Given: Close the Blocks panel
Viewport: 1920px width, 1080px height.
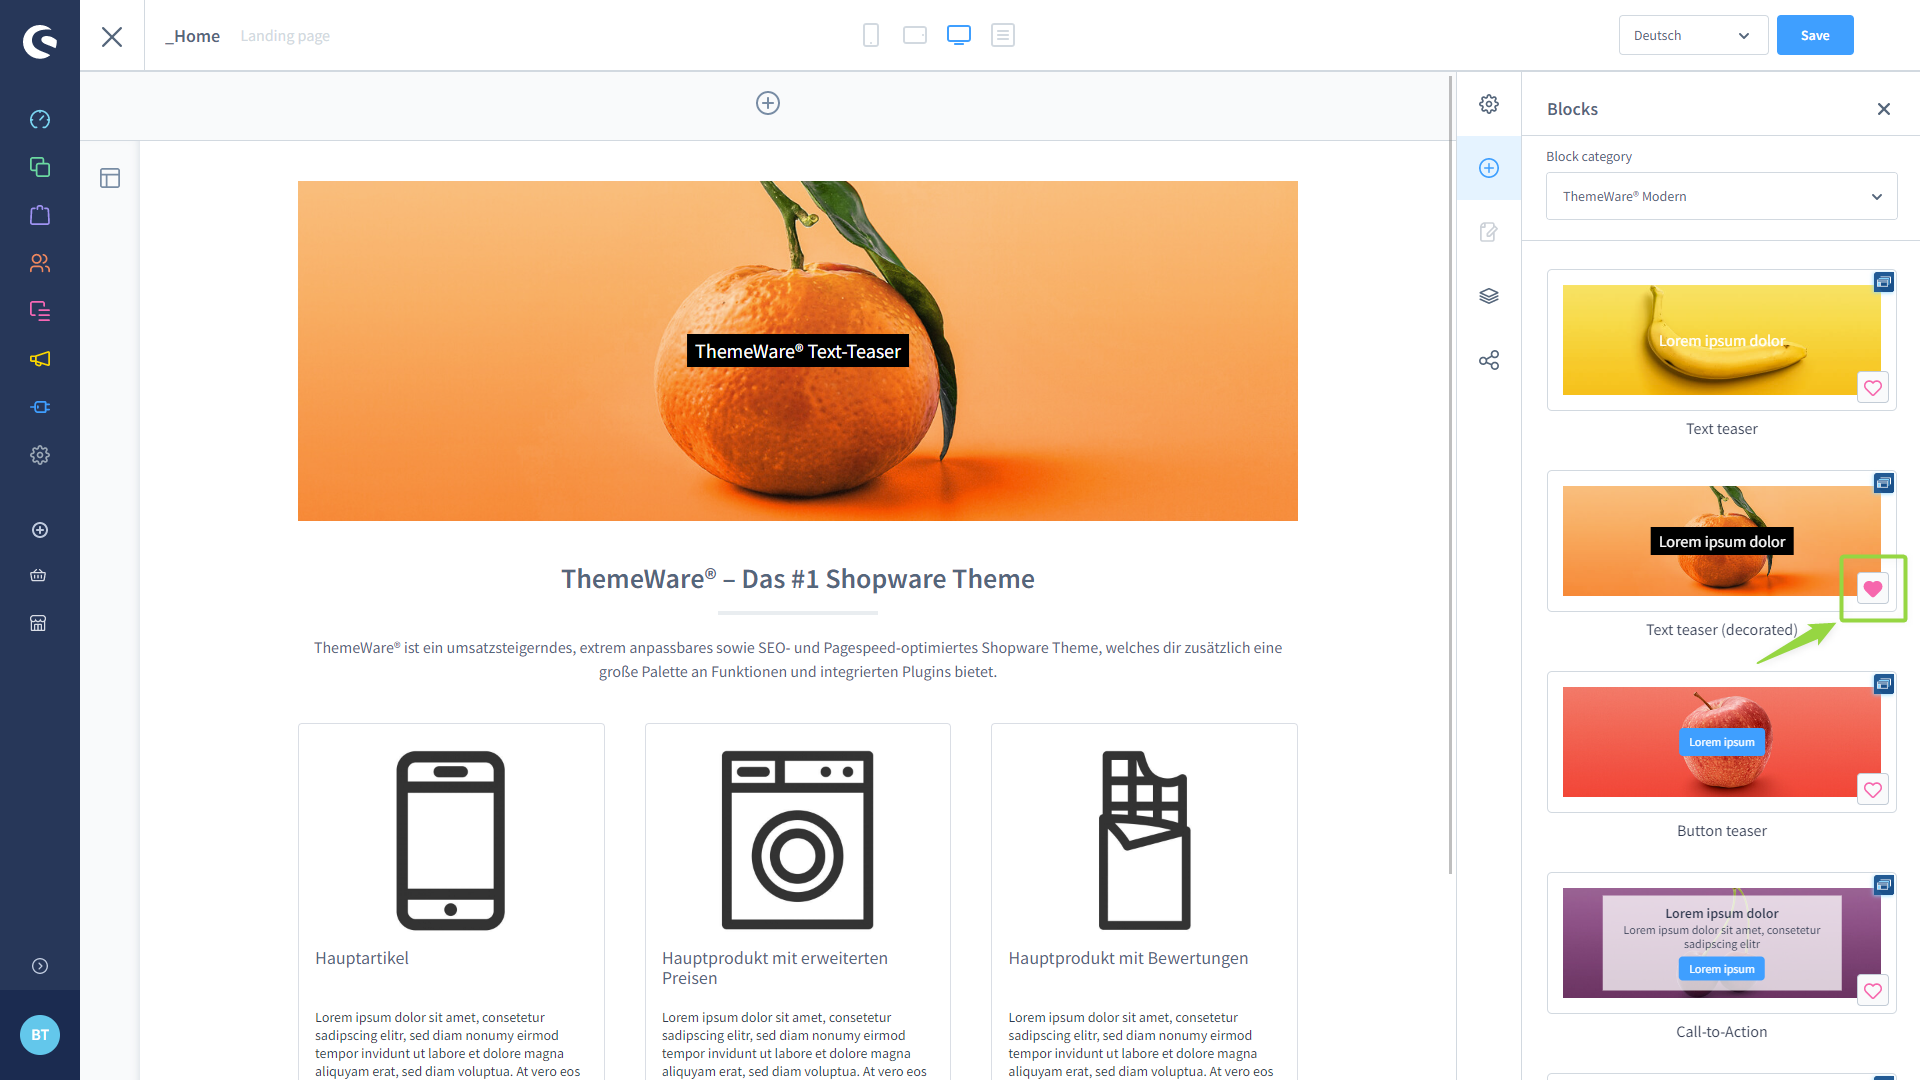Looking at the screenshot, I should pyautogui.click(x=1884, y=109).
